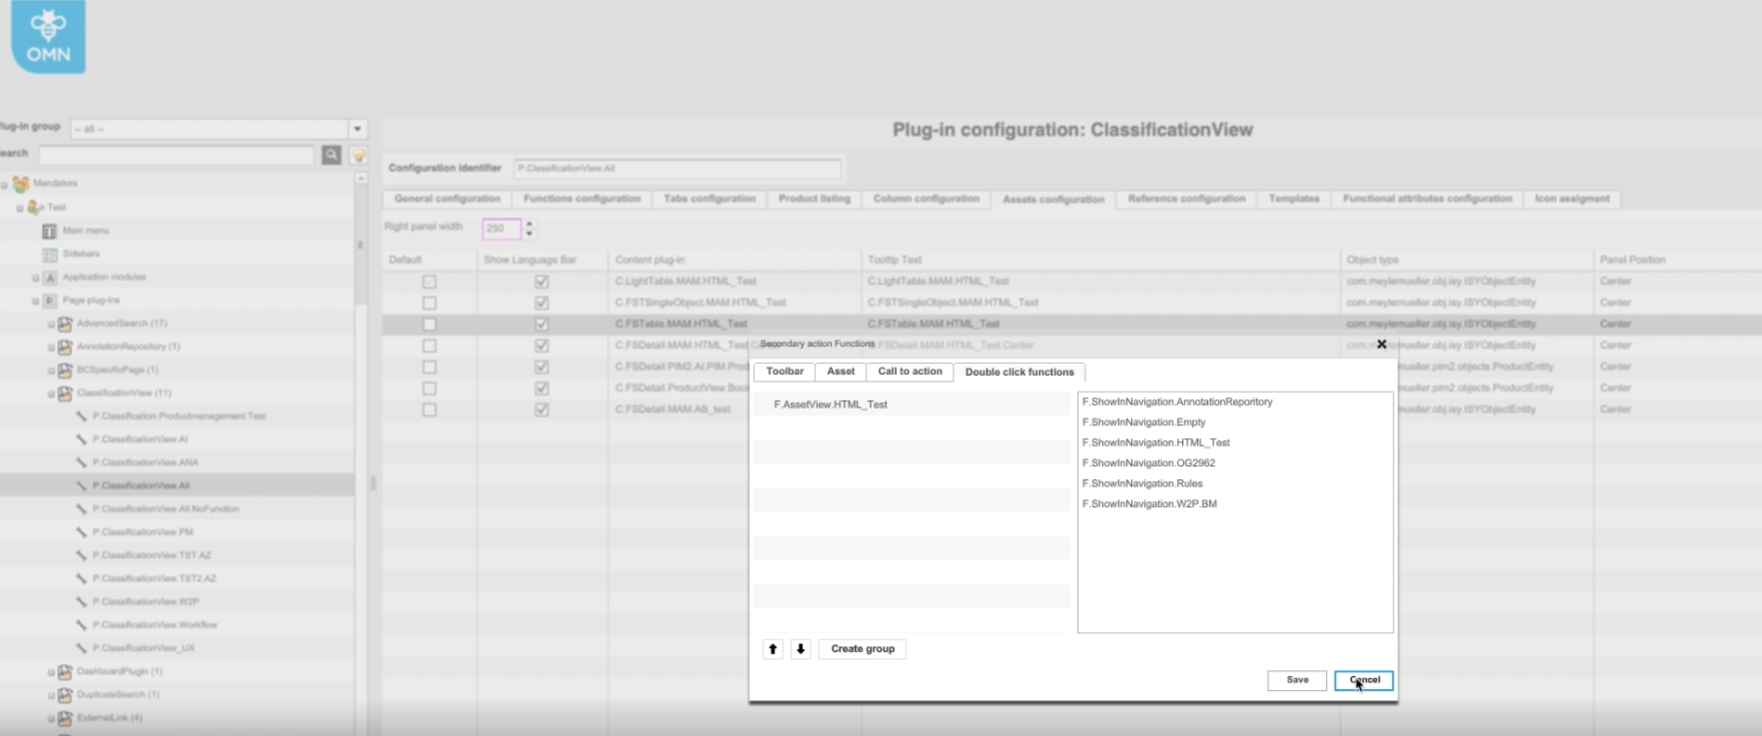Click the lightbulb hint icon
This screenshot has height=736, width=1762.
tap(358, 155)
